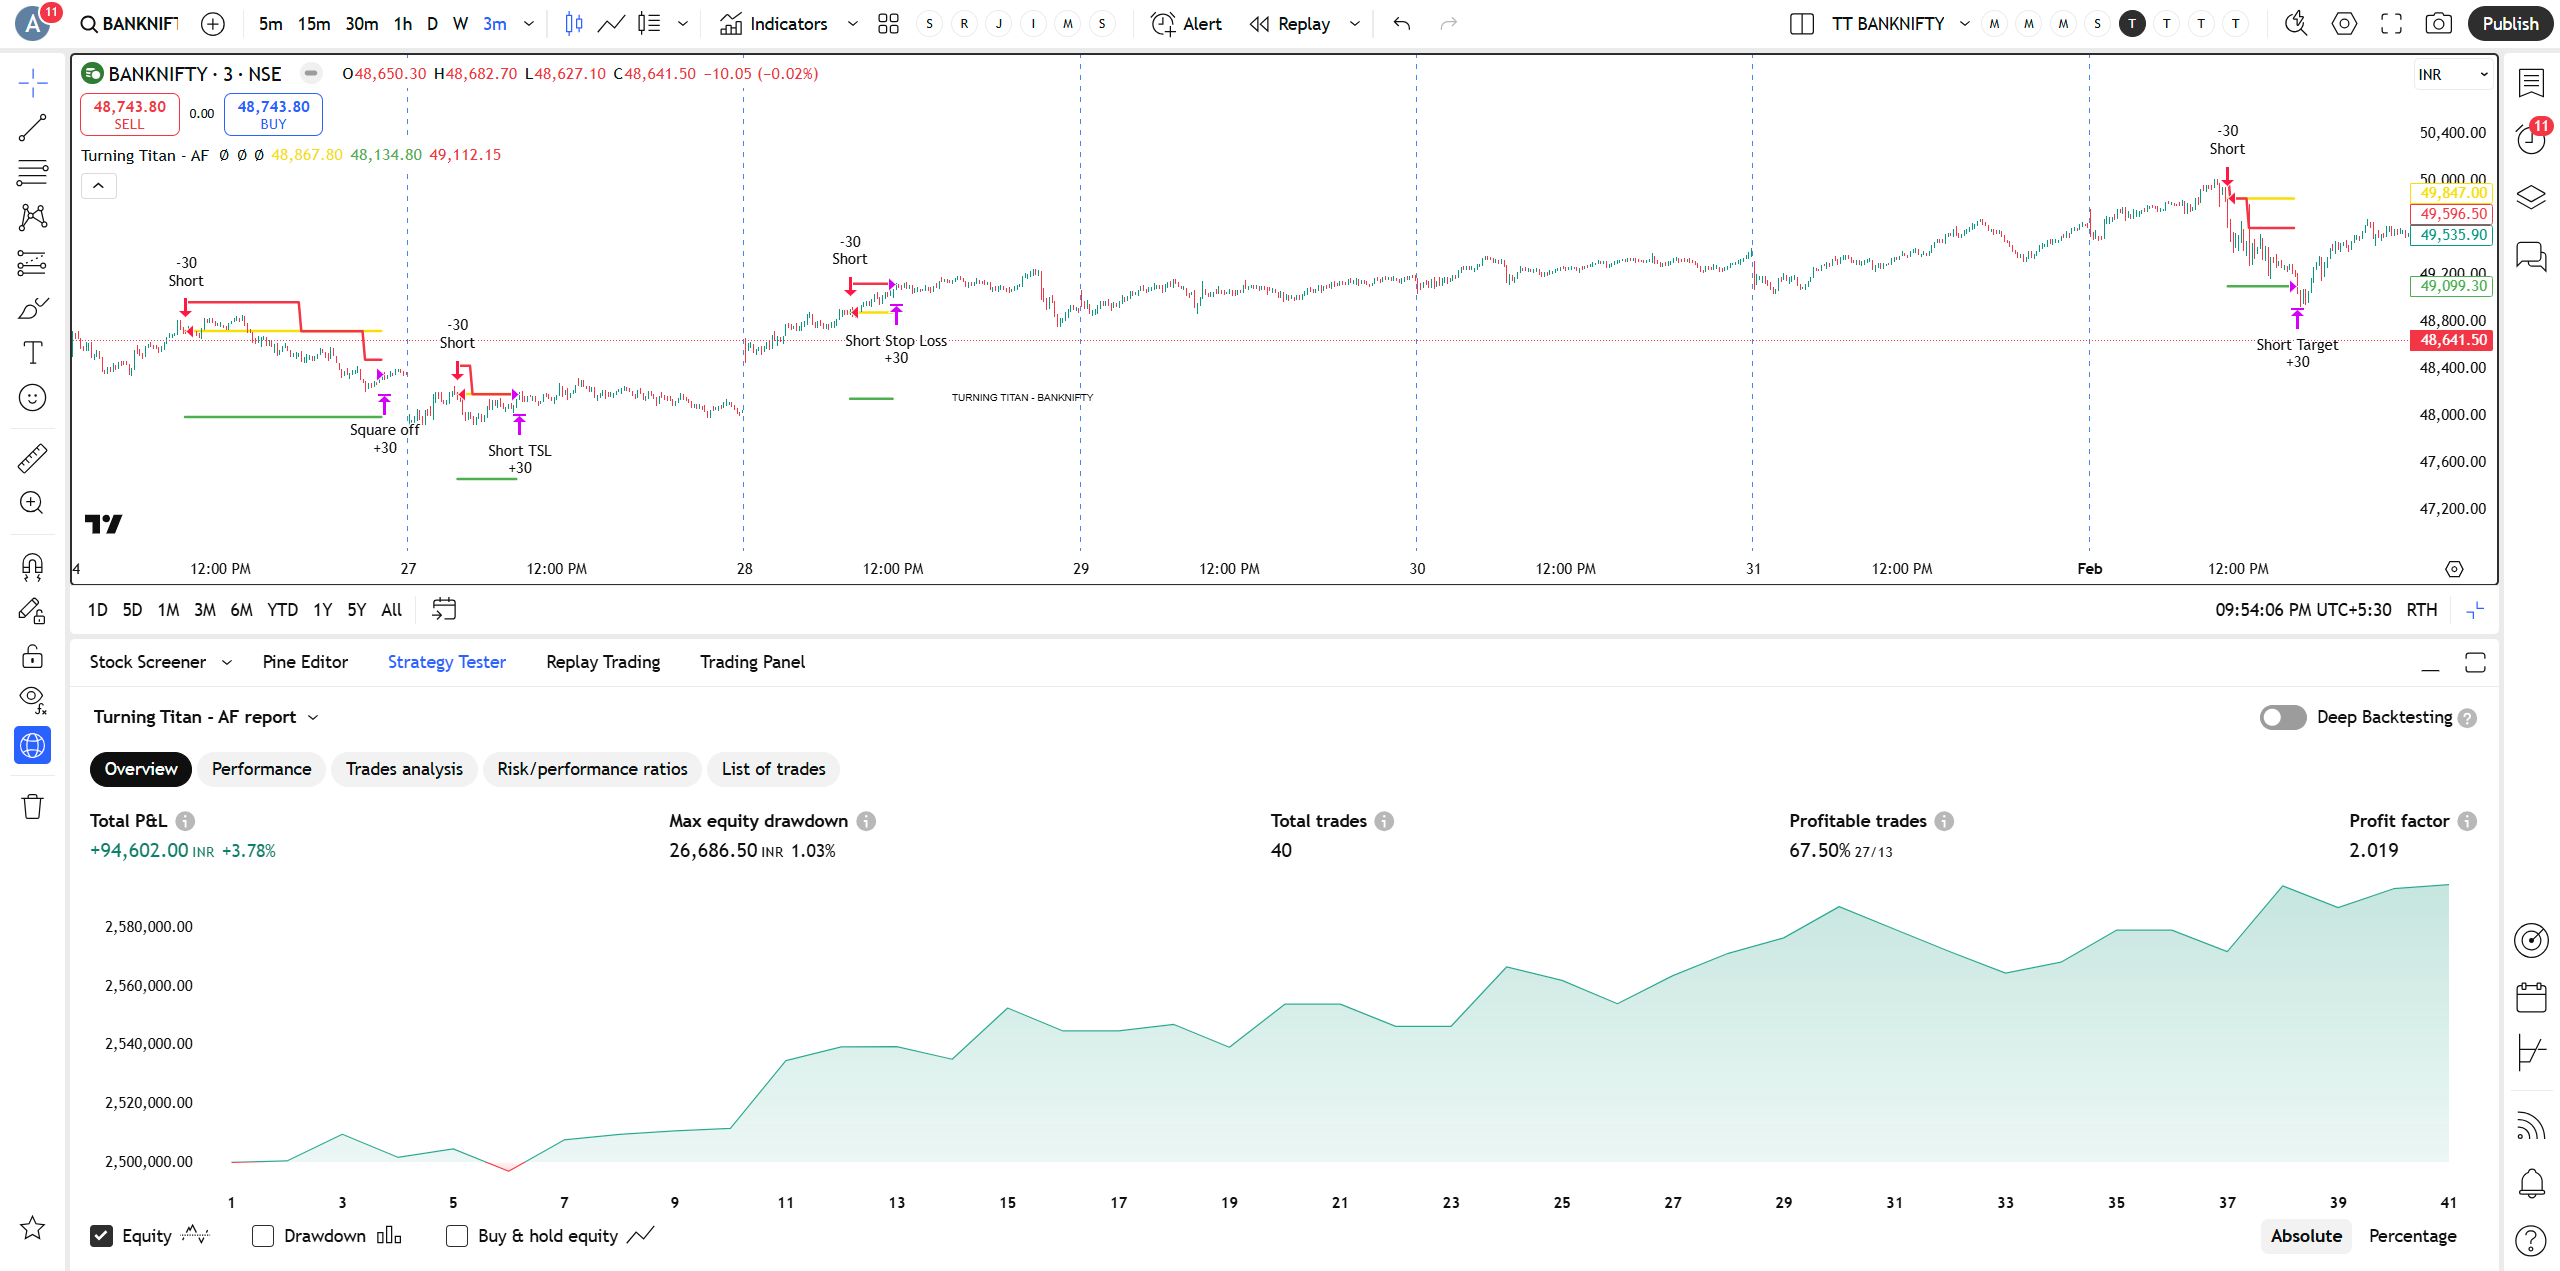2560x1271 pixels.
Task: Open chart settings hexagon icon
Action: click(x=2344, y=24)
